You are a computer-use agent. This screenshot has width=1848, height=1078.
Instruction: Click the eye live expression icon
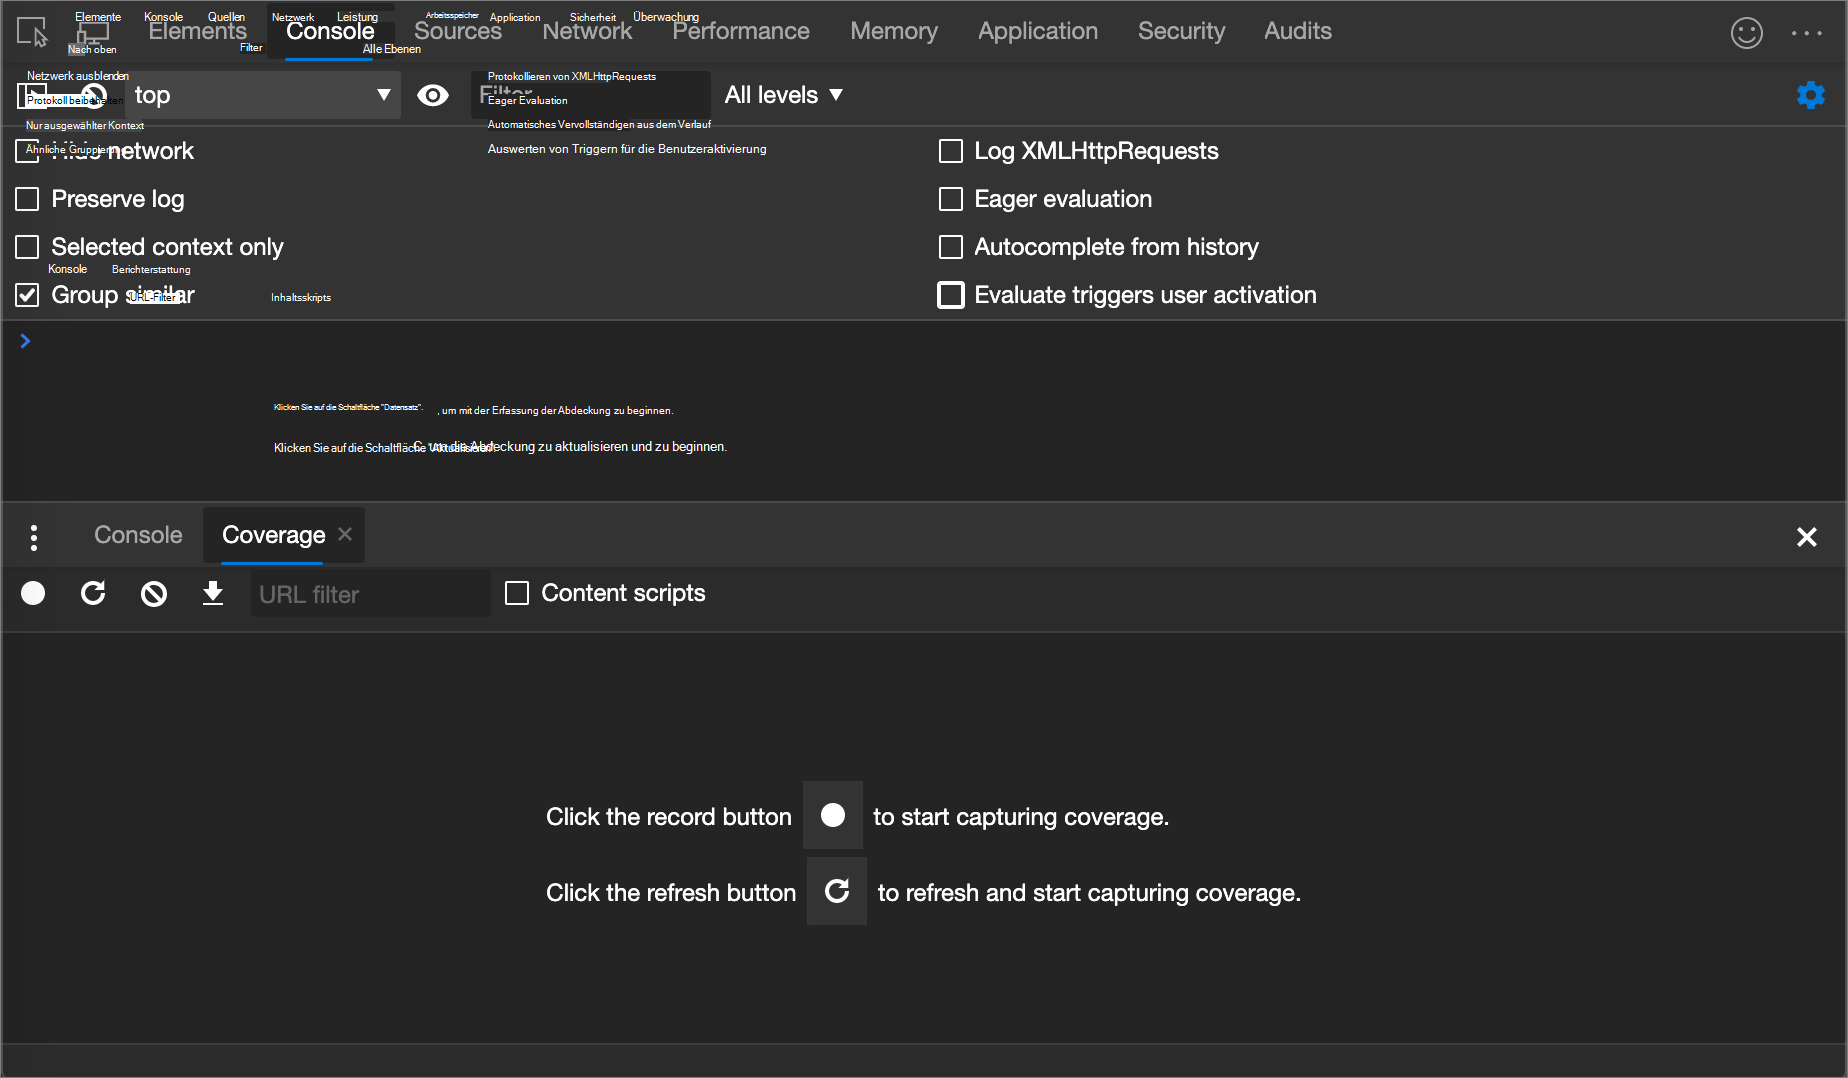432,95
